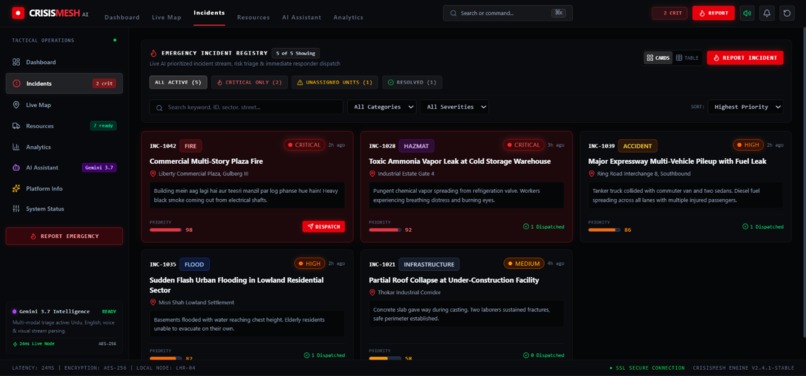The width and height of the screenshot is (806, 376).
Task: Switch to Table view
Action: pos(687,58)
